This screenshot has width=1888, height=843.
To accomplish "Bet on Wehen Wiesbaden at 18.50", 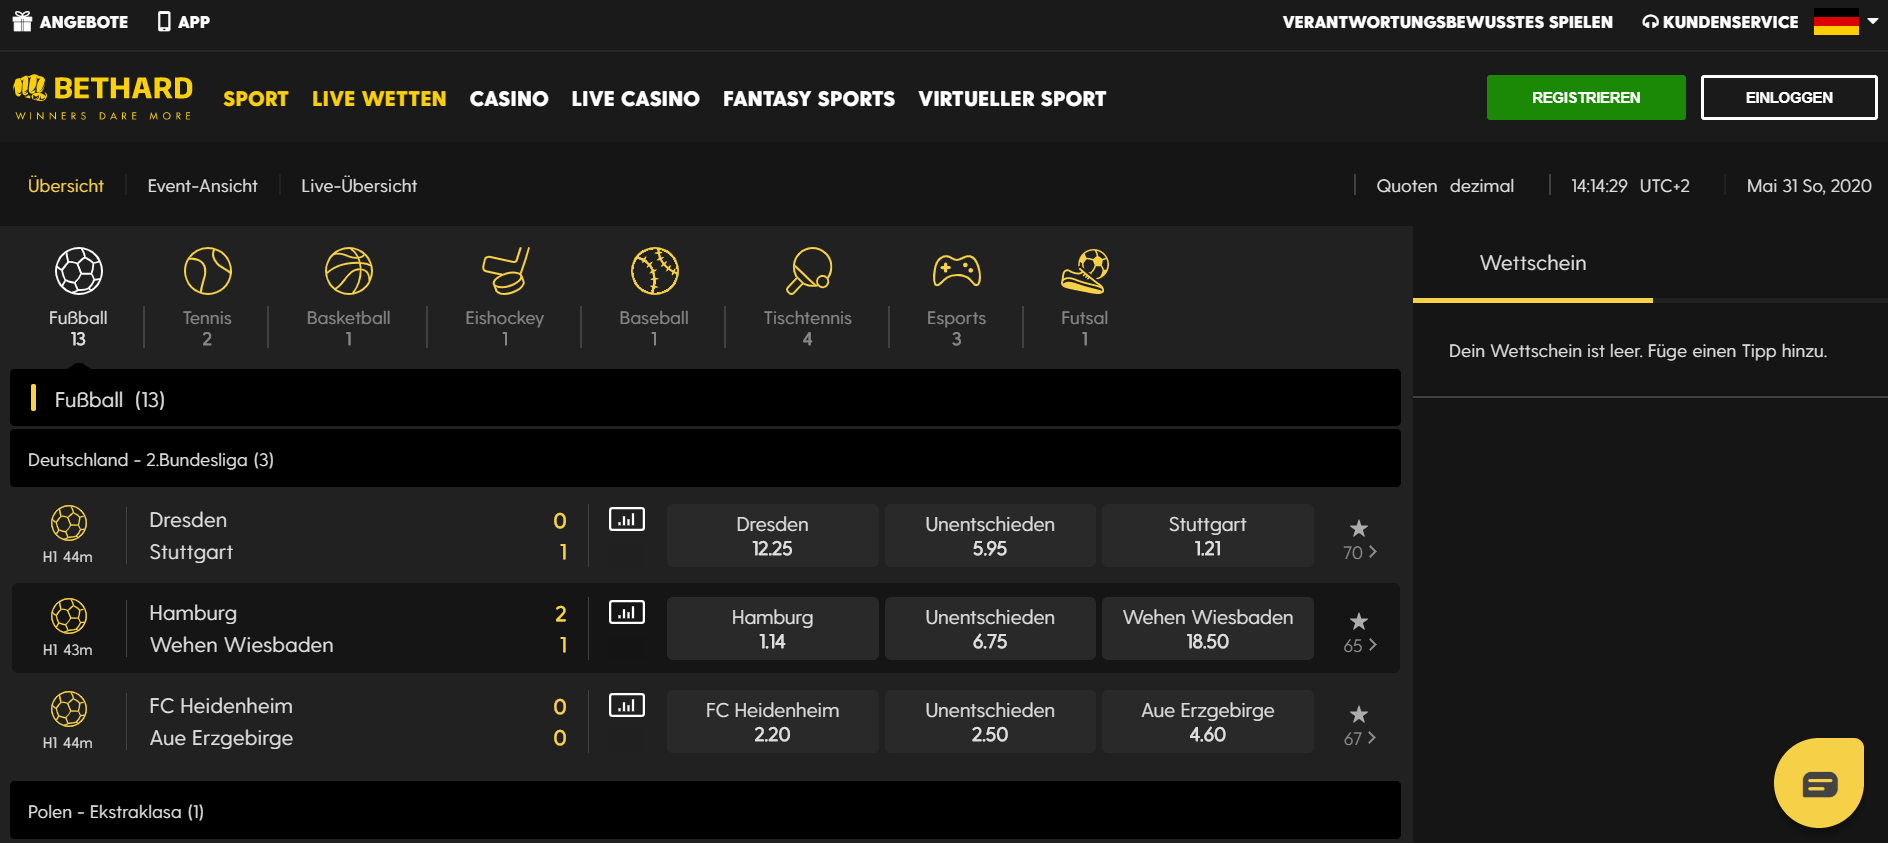I will [x=1208, y=628].
